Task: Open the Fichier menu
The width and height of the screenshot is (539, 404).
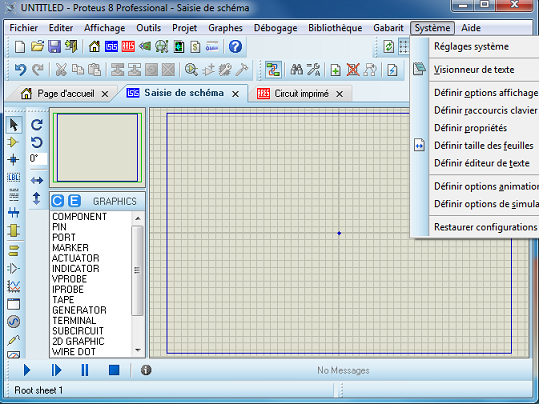Action: coord(24,28)
